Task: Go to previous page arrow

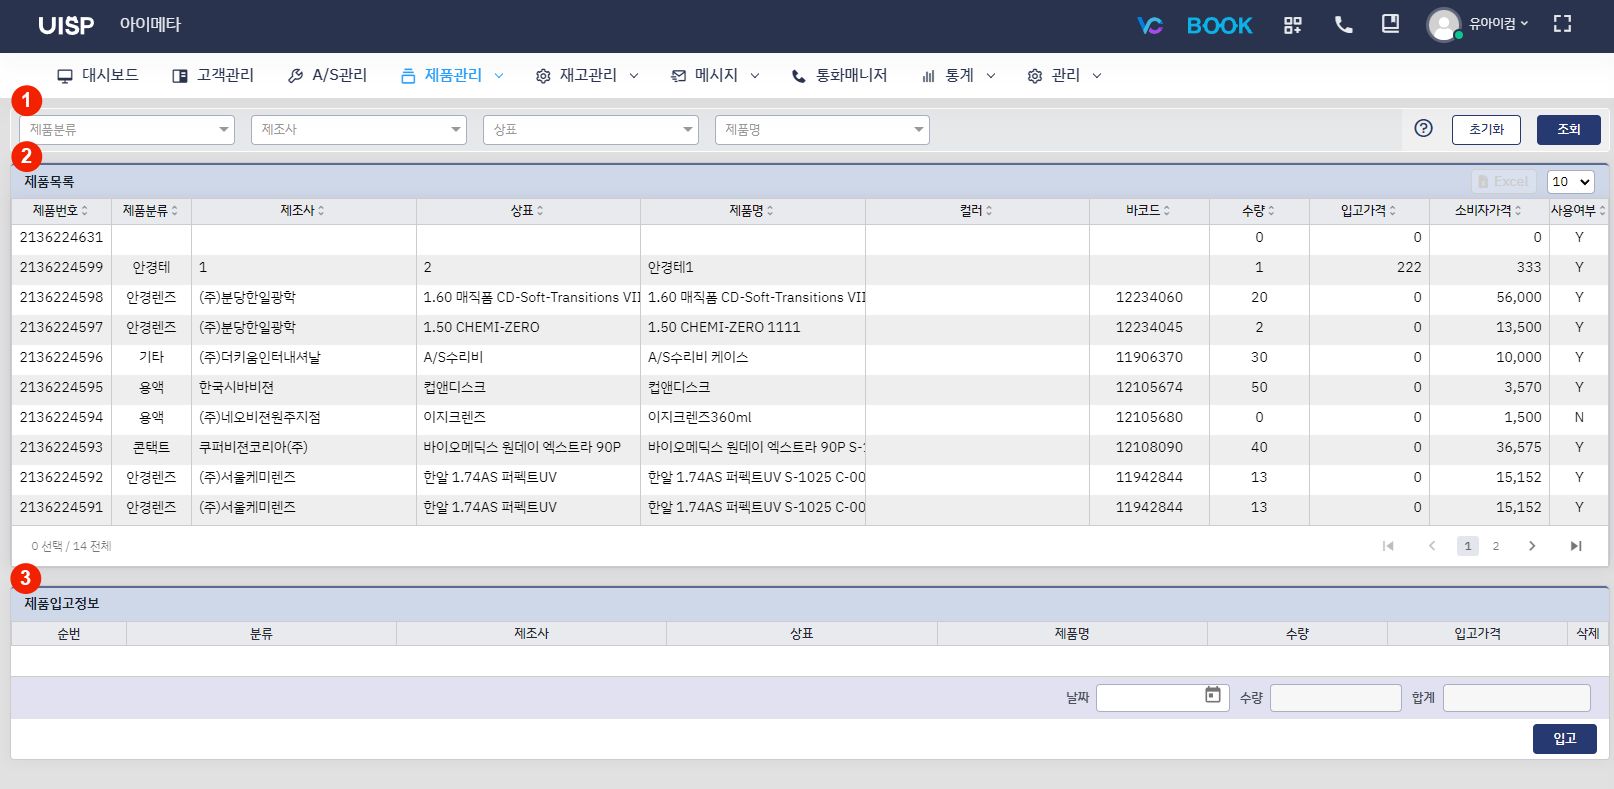Action: click(x=1432, y=546)
